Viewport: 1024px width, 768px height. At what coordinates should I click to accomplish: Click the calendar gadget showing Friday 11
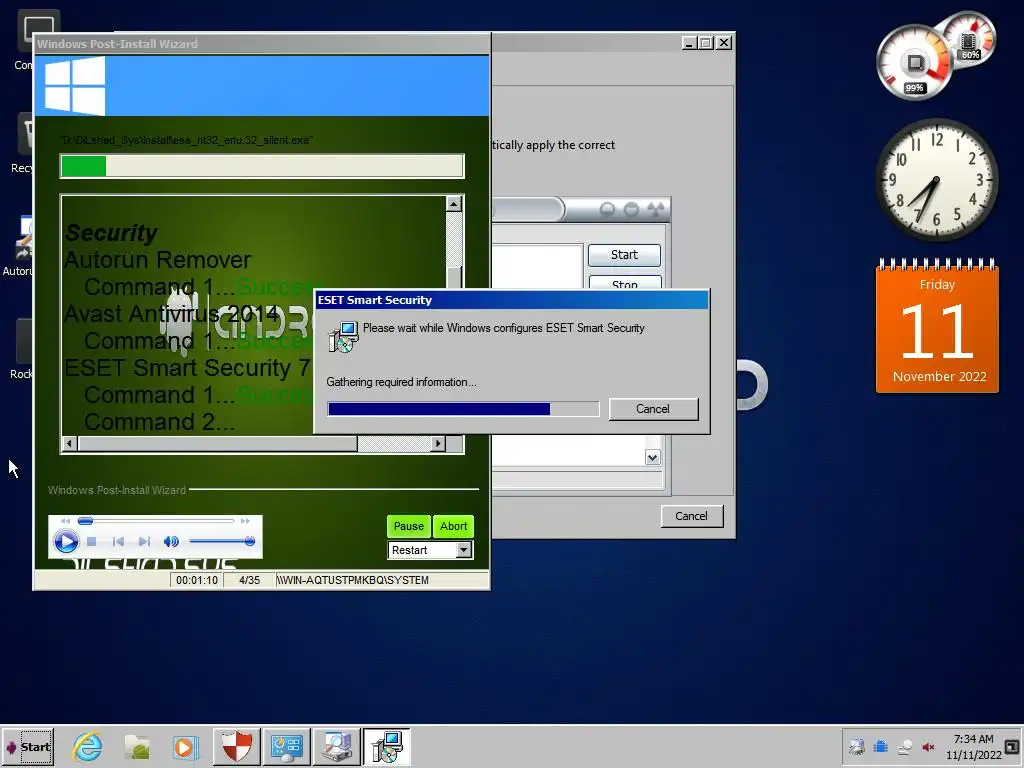pos(937,326)
